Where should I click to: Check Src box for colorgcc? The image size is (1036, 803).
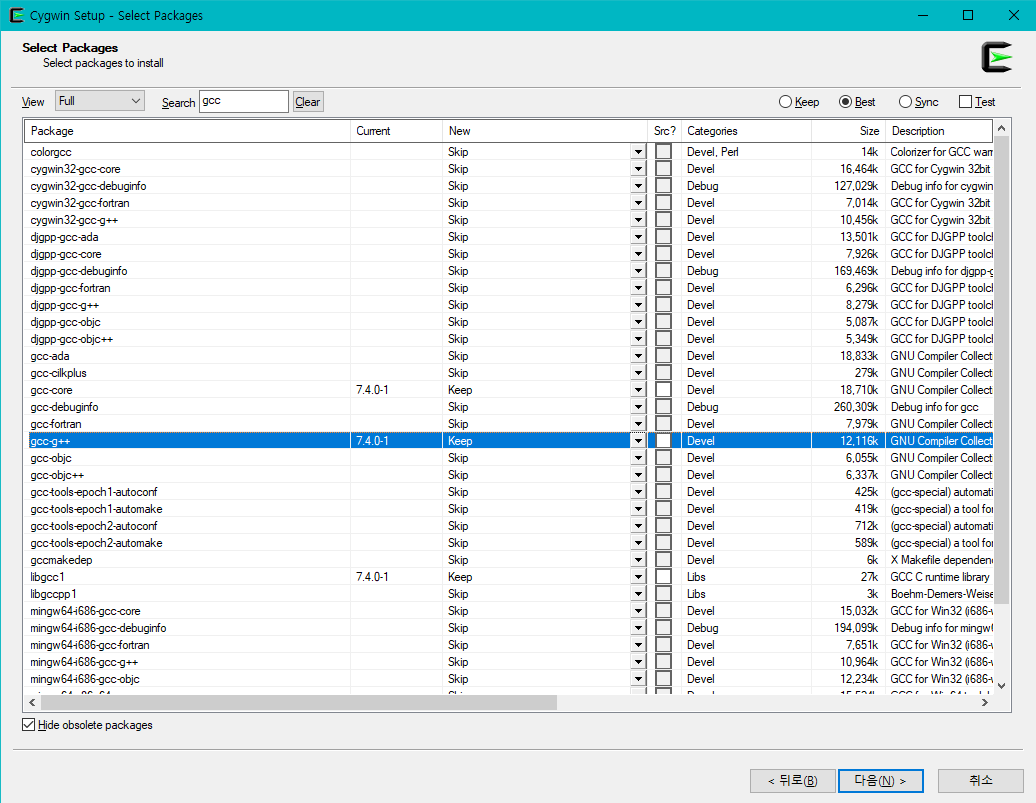click(663, 151)
